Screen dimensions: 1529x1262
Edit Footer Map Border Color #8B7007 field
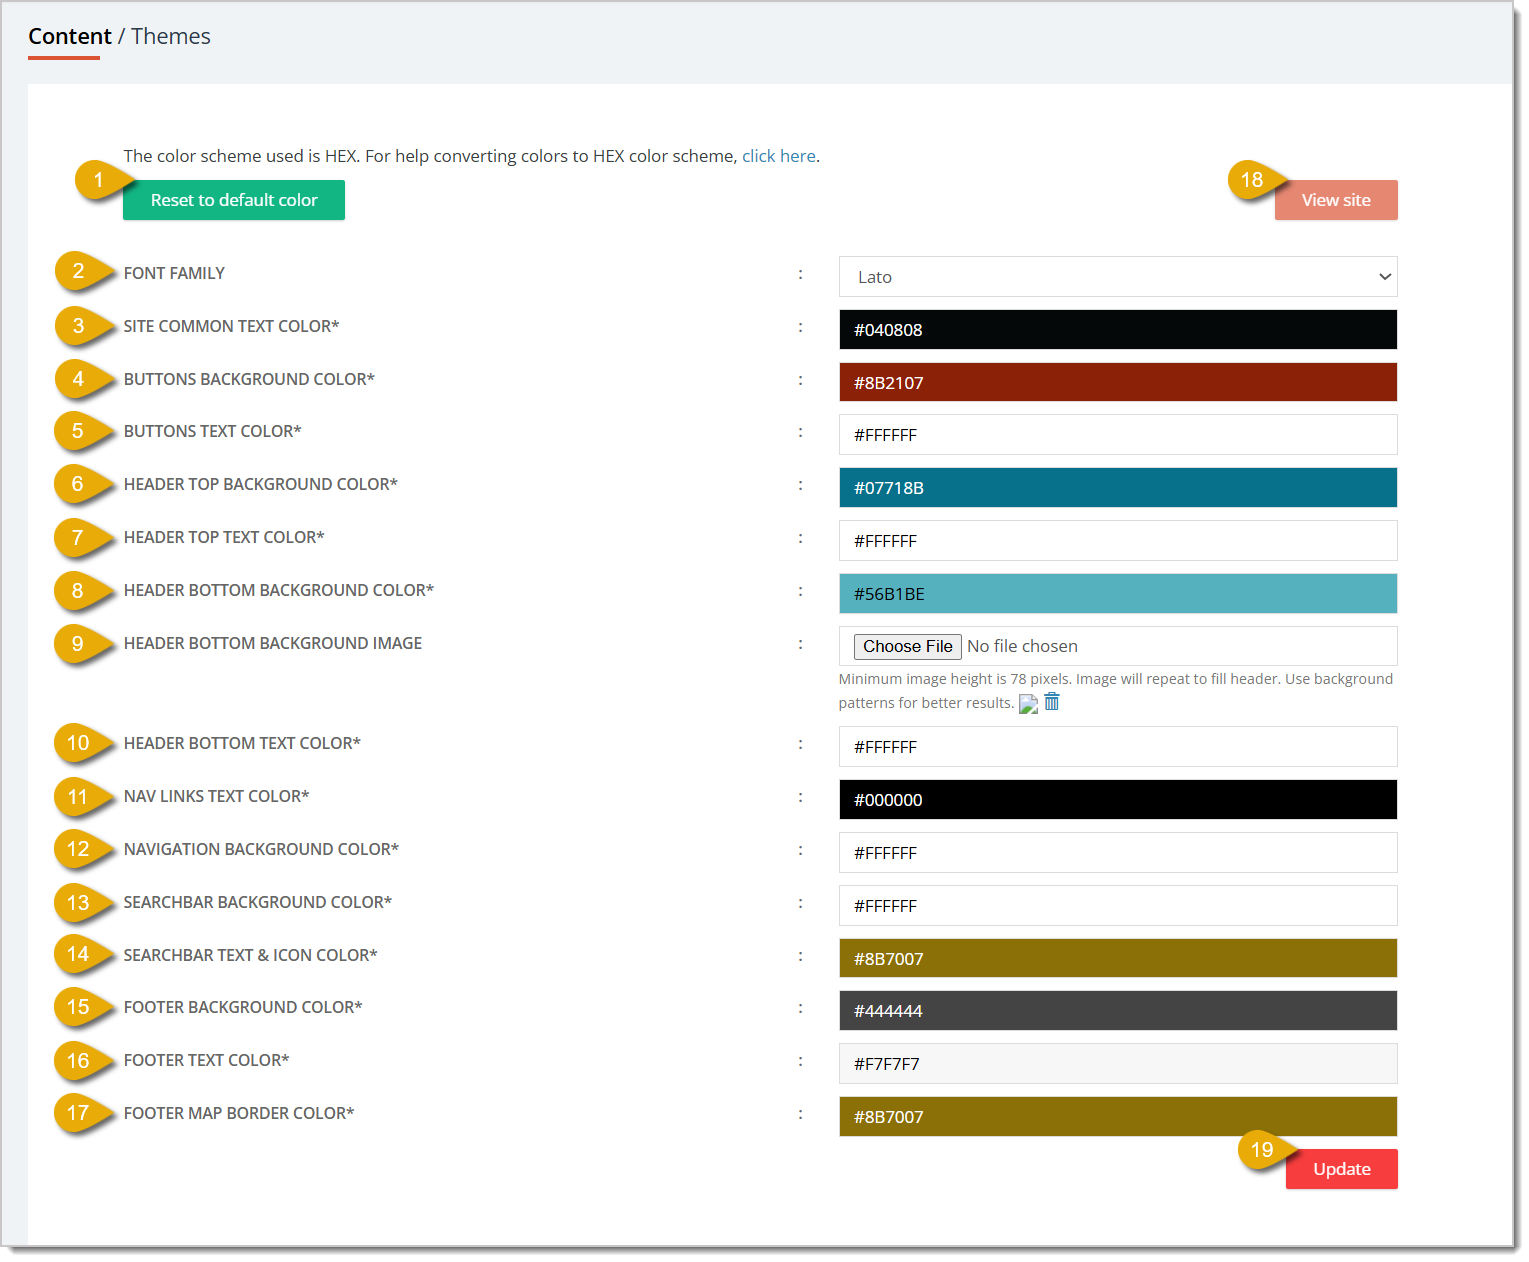click(x=1118, y=1117)
